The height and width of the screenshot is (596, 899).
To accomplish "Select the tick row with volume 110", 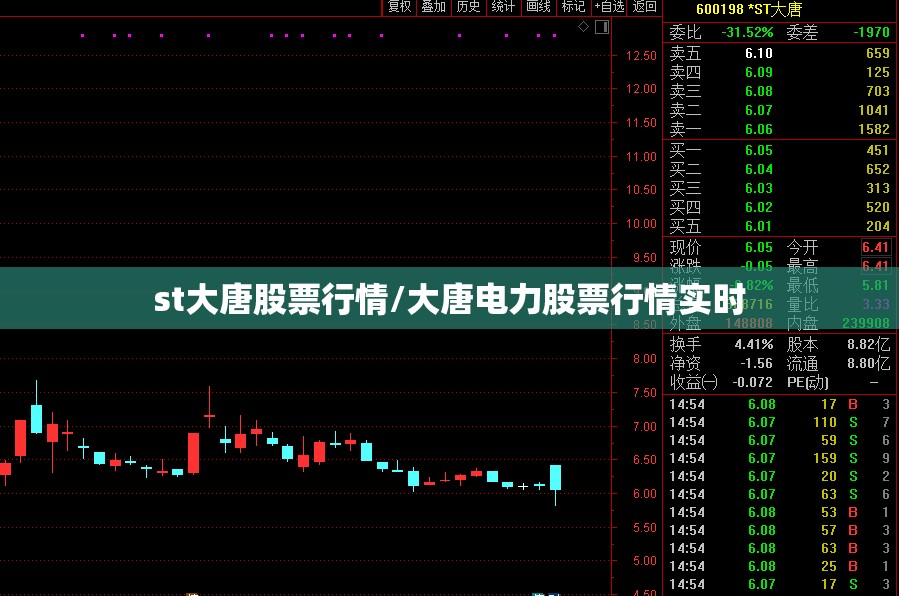I will 780,422.
